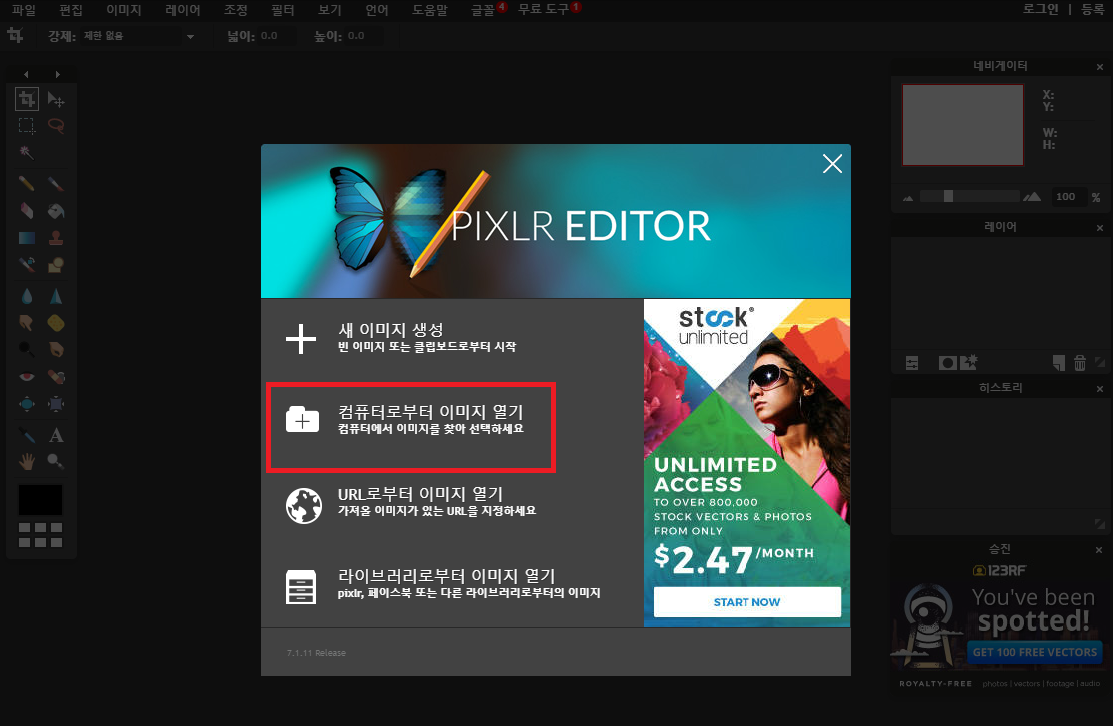Click the navigator zoom-in large mountain icon
The height and width of the screenshot is (726, 1113).
point(1032,197)
